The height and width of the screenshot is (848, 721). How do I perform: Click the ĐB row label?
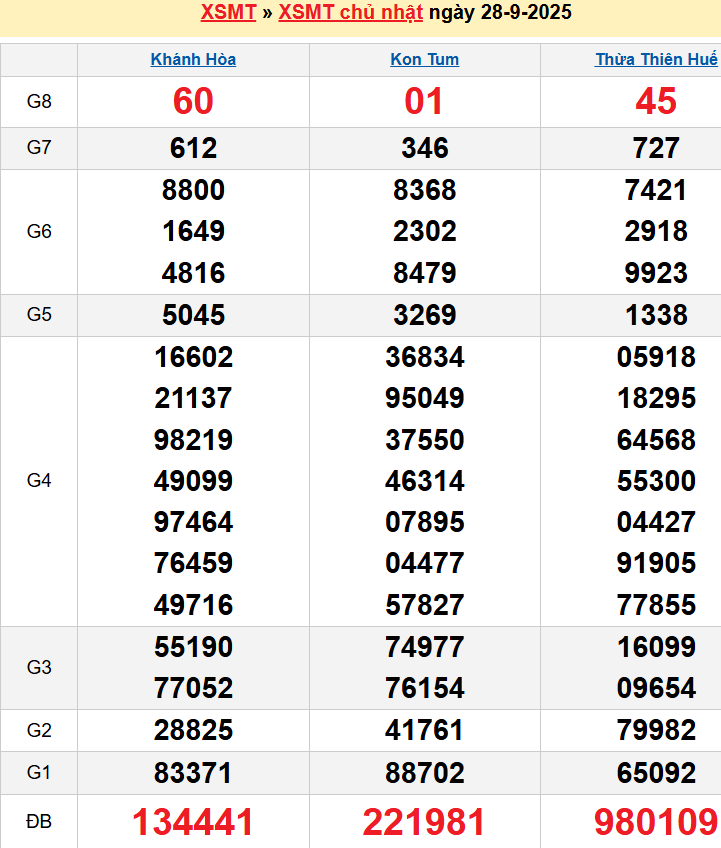tap(39, 822)
